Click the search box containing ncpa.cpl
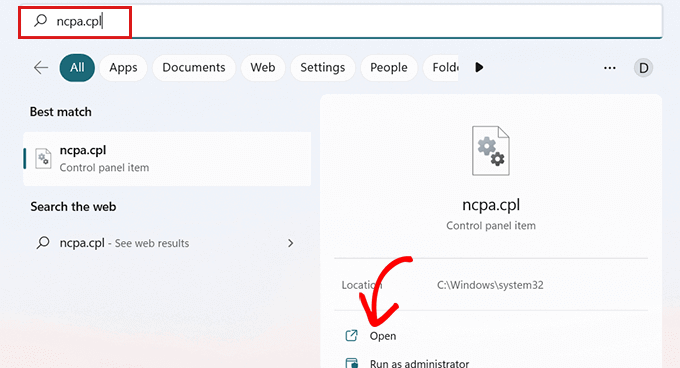This screenshot has width=680, height=368. [x=340, y=21]
